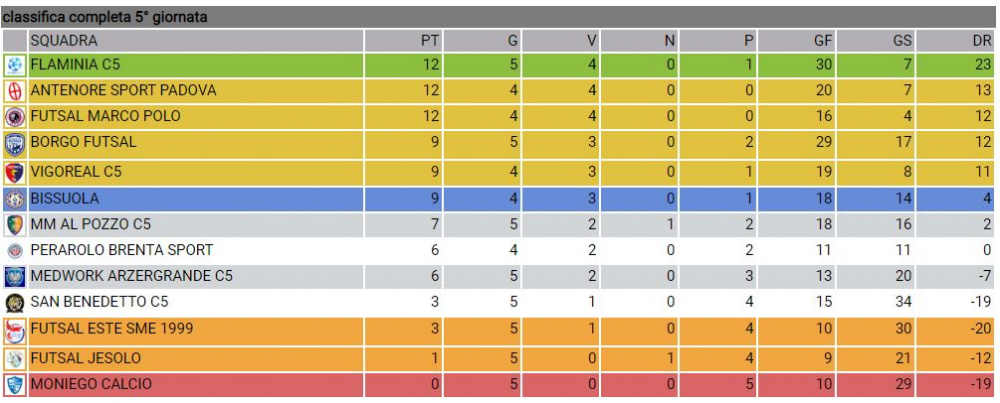Select the Borgo Futsal shield logo
1000x403 pixels.
(x=14, y=145)
